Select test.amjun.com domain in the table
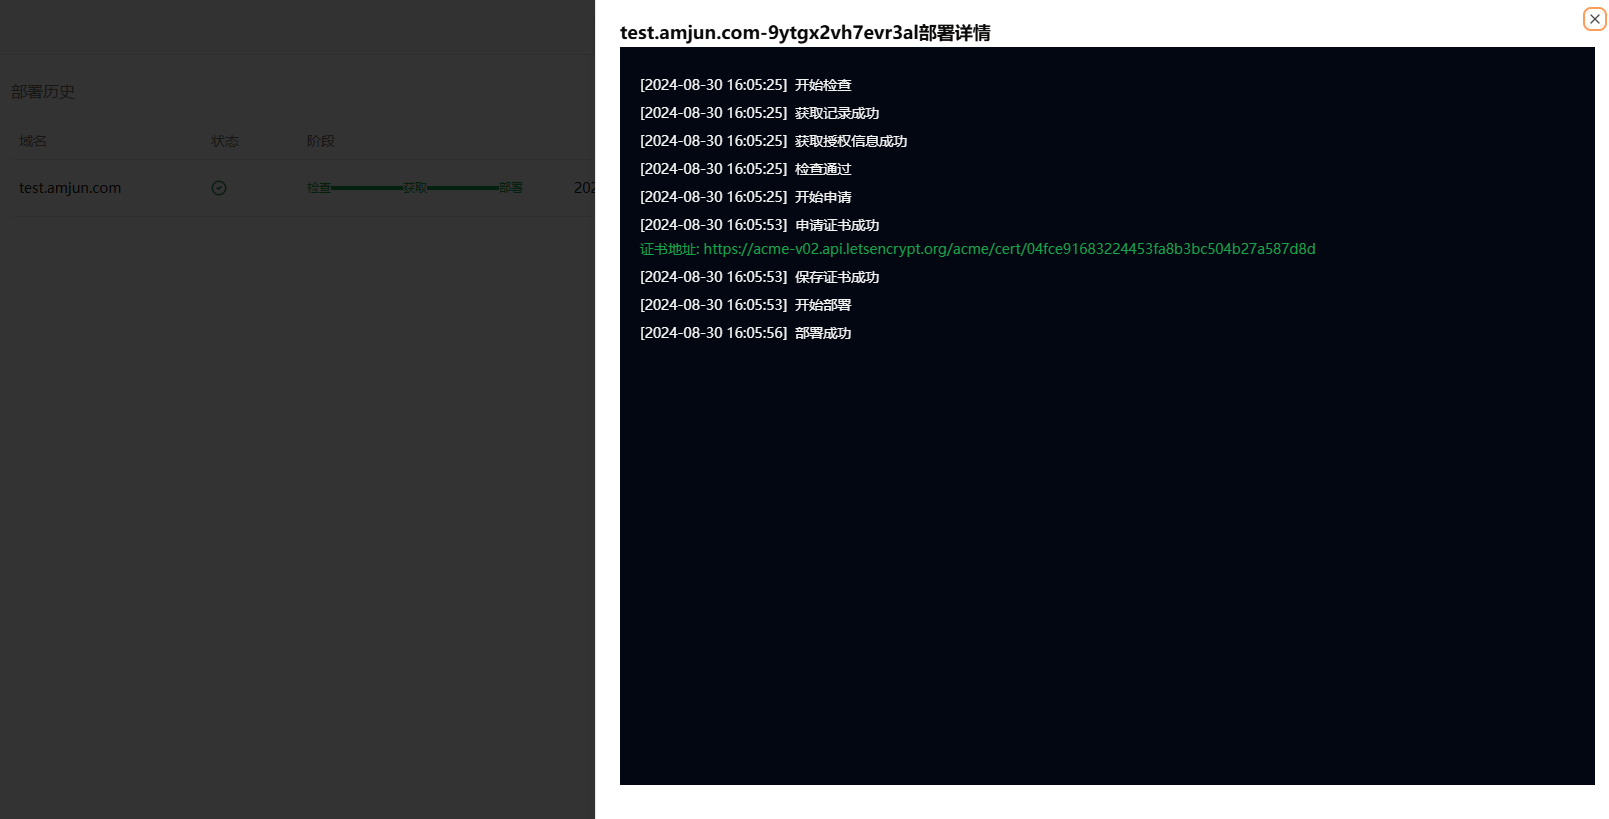 click(70, 188)
